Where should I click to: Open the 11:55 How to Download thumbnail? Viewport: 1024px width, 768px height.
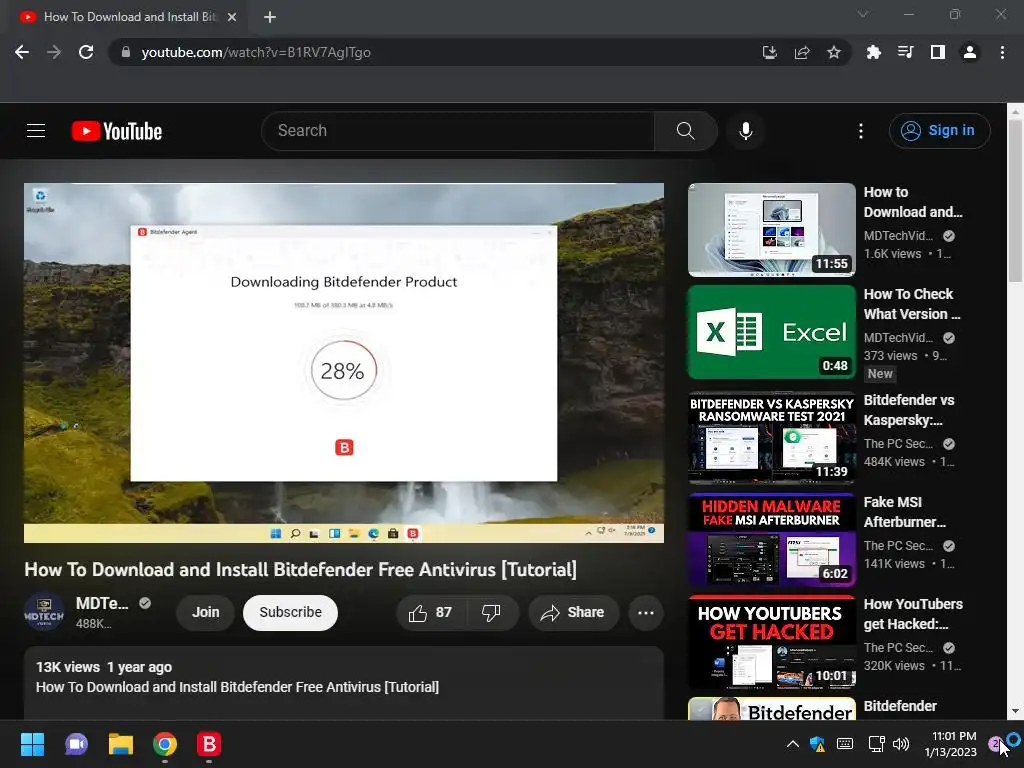771,229
